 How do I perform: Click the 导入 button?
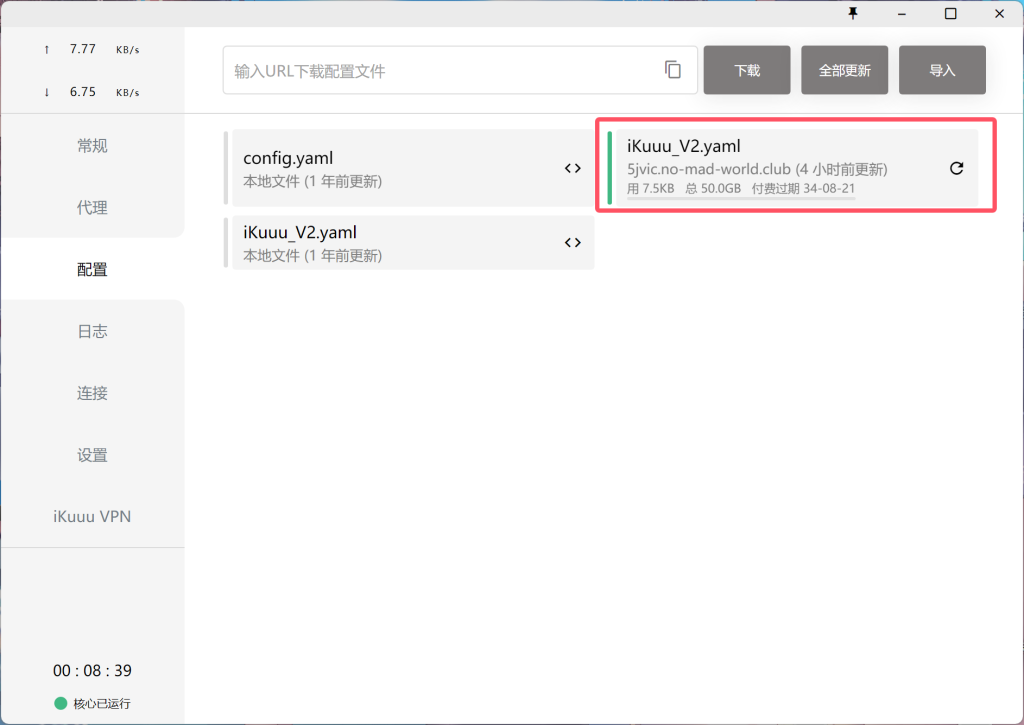point(942,70)
